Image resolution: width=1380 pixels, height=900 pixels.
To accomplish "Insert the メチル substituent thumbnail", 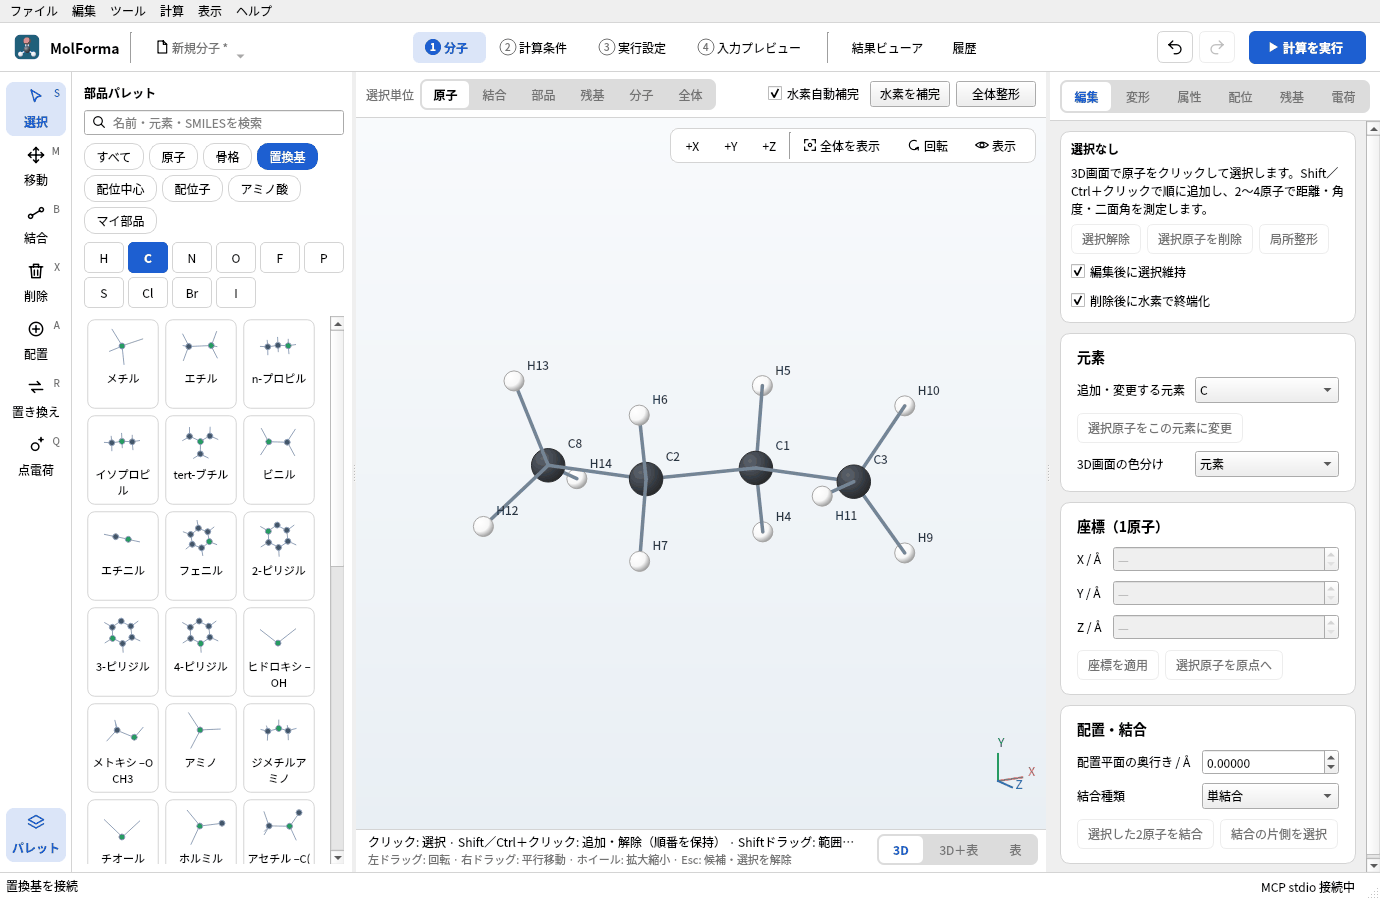I will [123, 363].
